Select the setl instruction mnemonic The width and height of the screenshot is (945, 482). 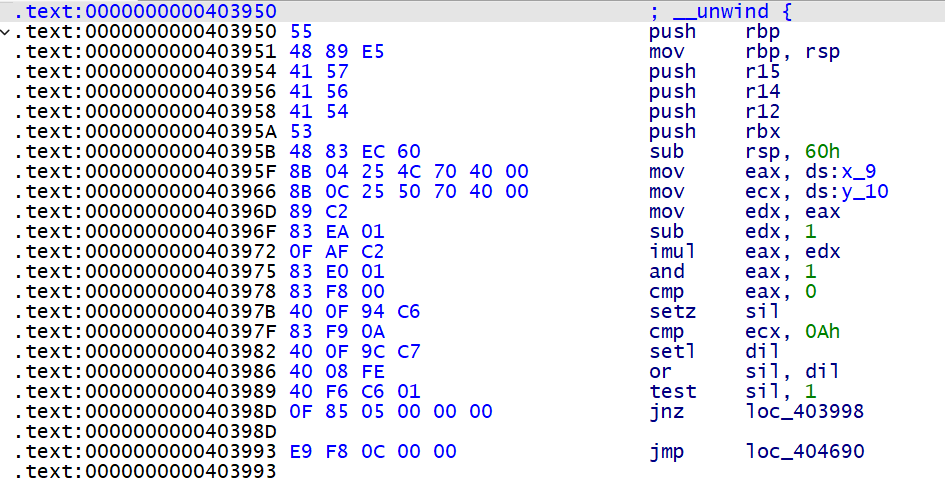(x=672, y=352)
